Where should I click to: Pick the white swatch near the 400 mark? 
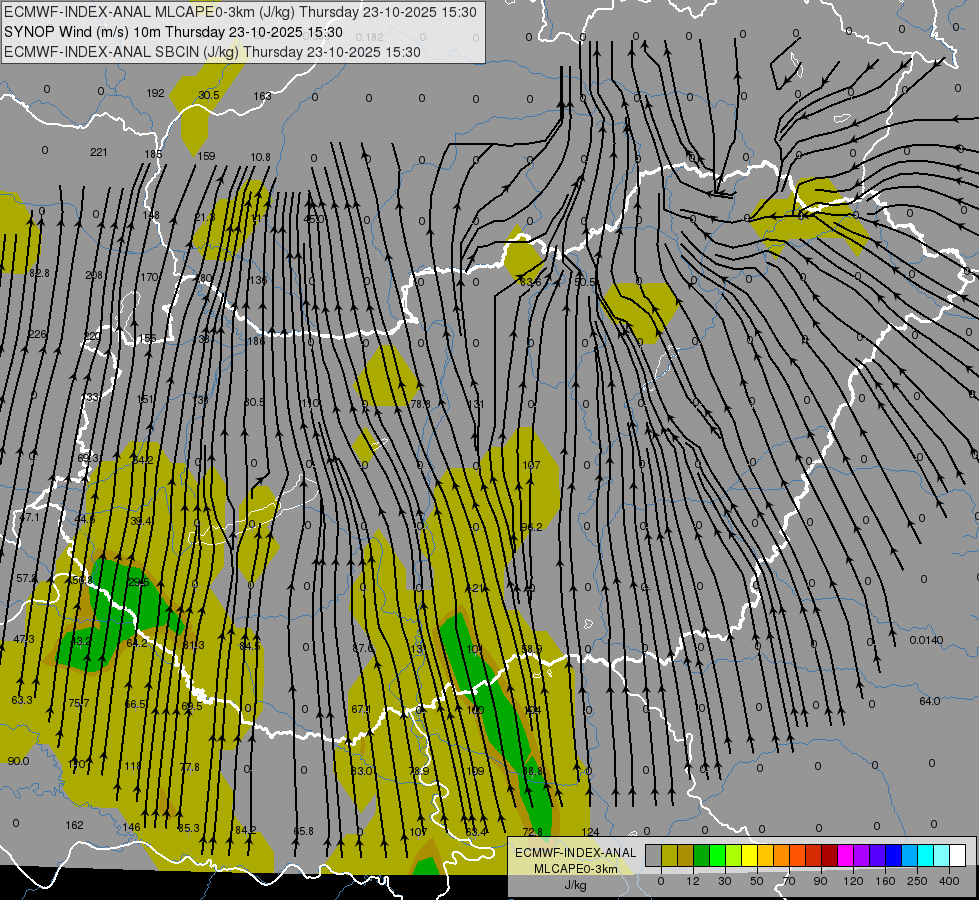(957, 855)
